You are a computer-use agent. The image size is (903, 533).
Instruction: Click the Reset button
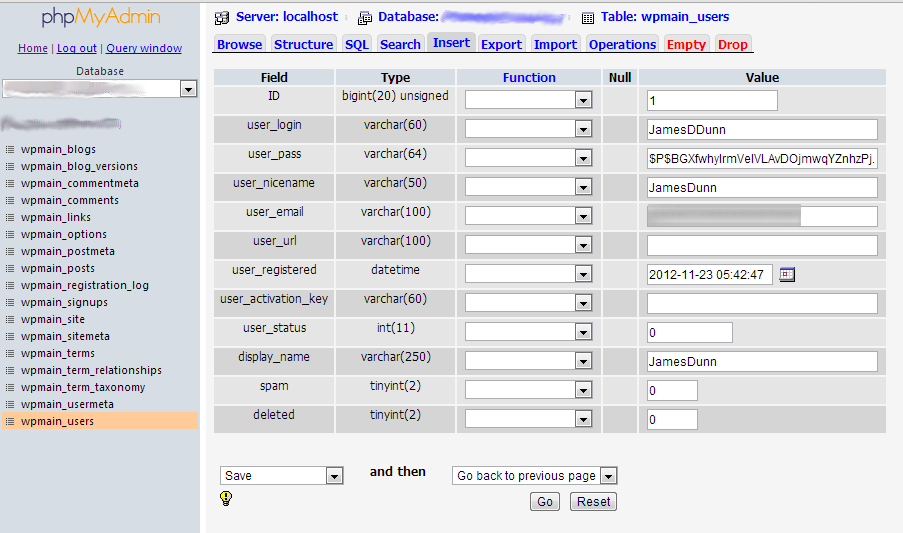[x=593, y=501]
